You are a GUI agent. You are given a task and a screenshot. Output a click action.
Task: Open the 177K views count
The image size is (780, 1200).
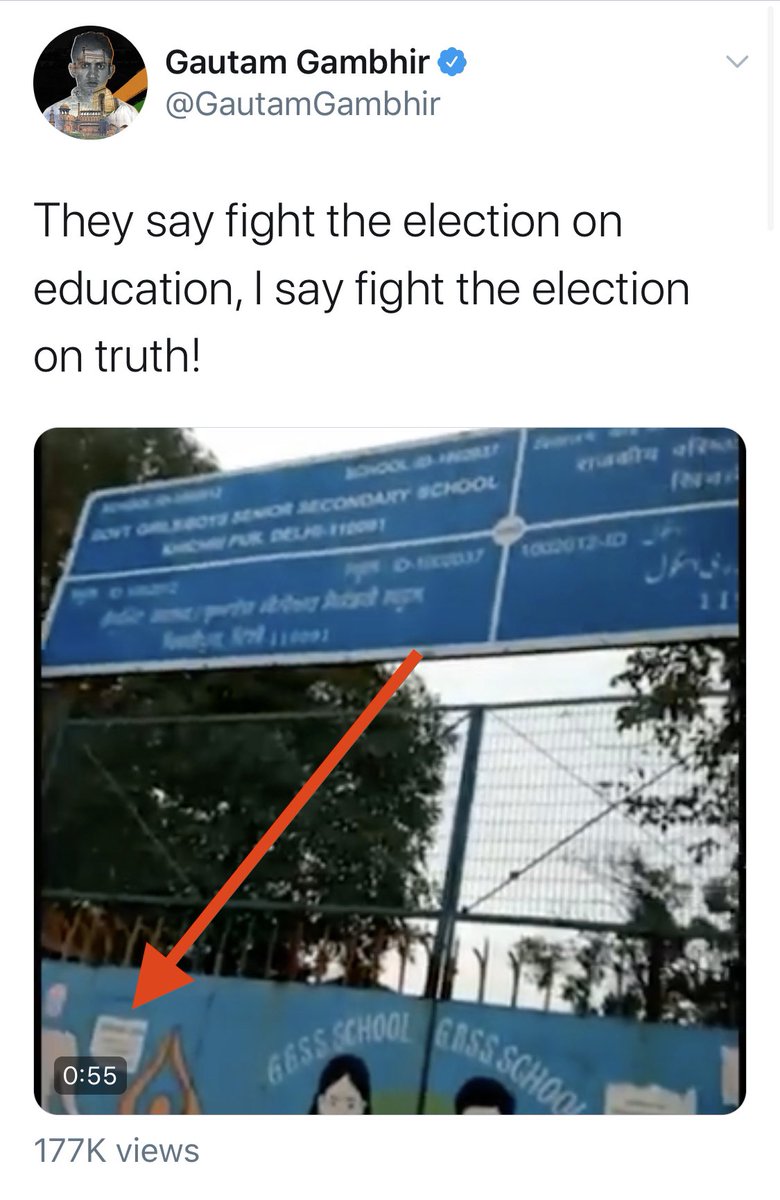117,1150
